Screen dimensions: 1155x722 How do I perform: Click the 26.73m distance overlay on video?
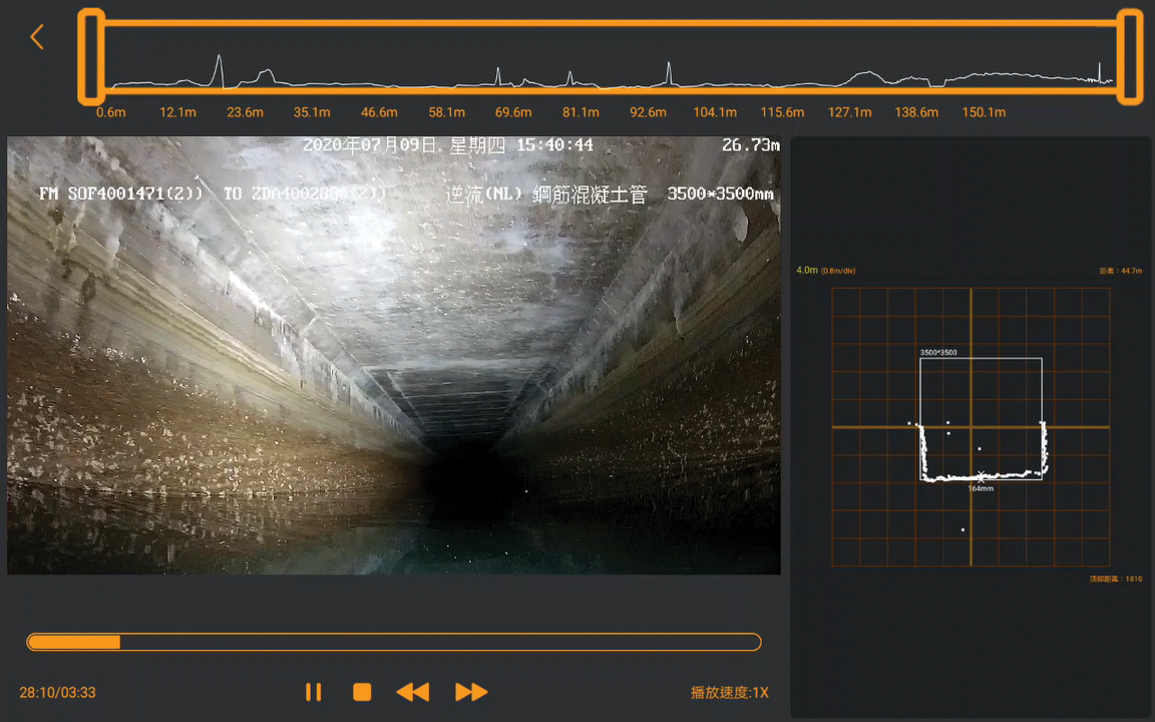coord(750,146)
